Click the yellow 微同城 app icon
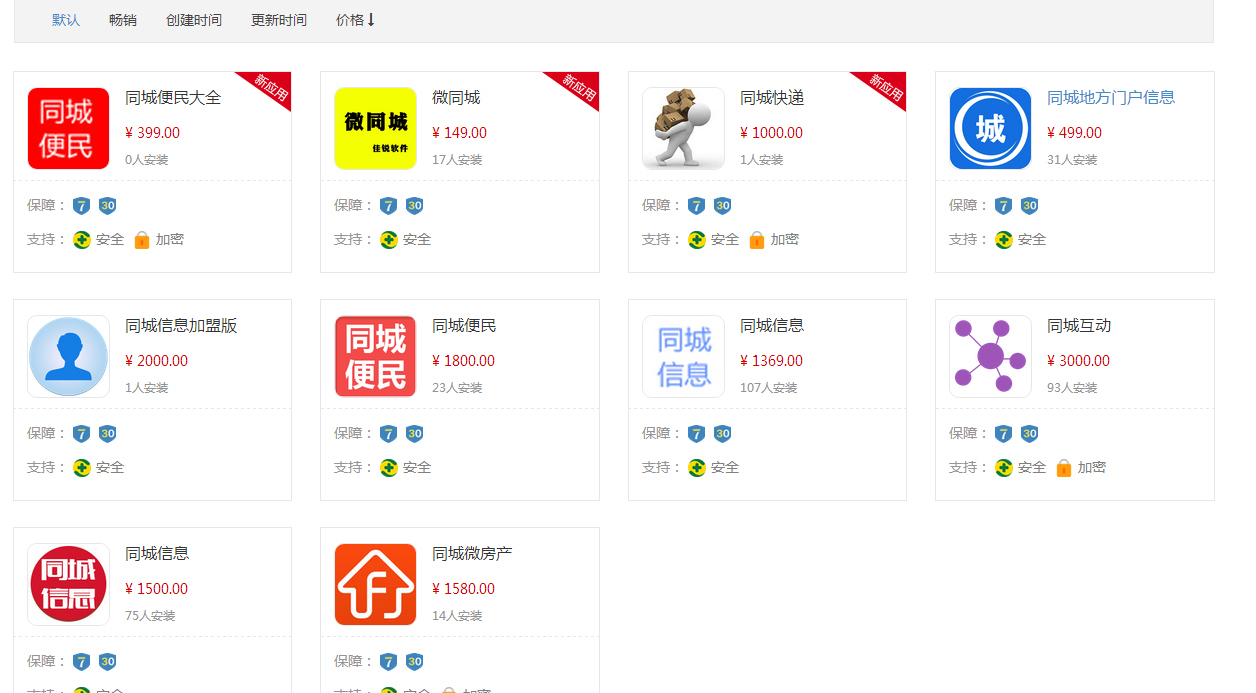 pyautogui.click(x=375, y=129)
